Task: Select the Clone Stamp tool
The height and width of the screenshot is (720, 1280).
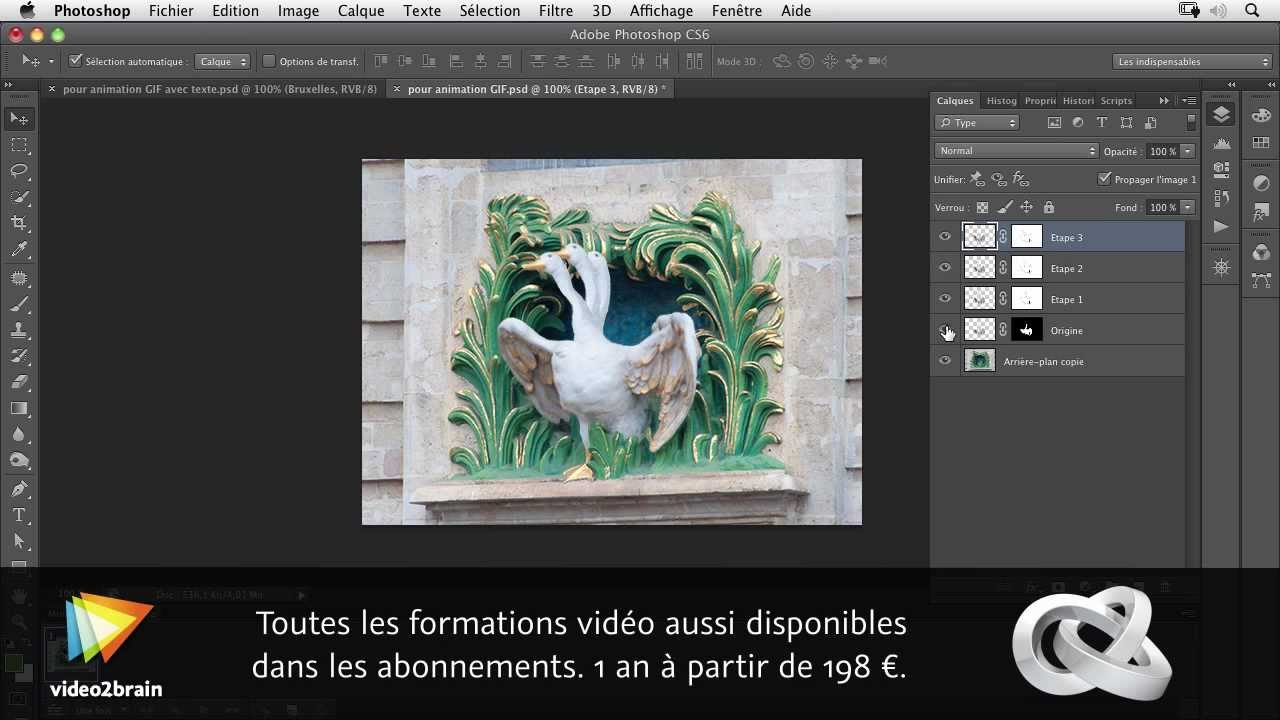Action: click(19, 330)
